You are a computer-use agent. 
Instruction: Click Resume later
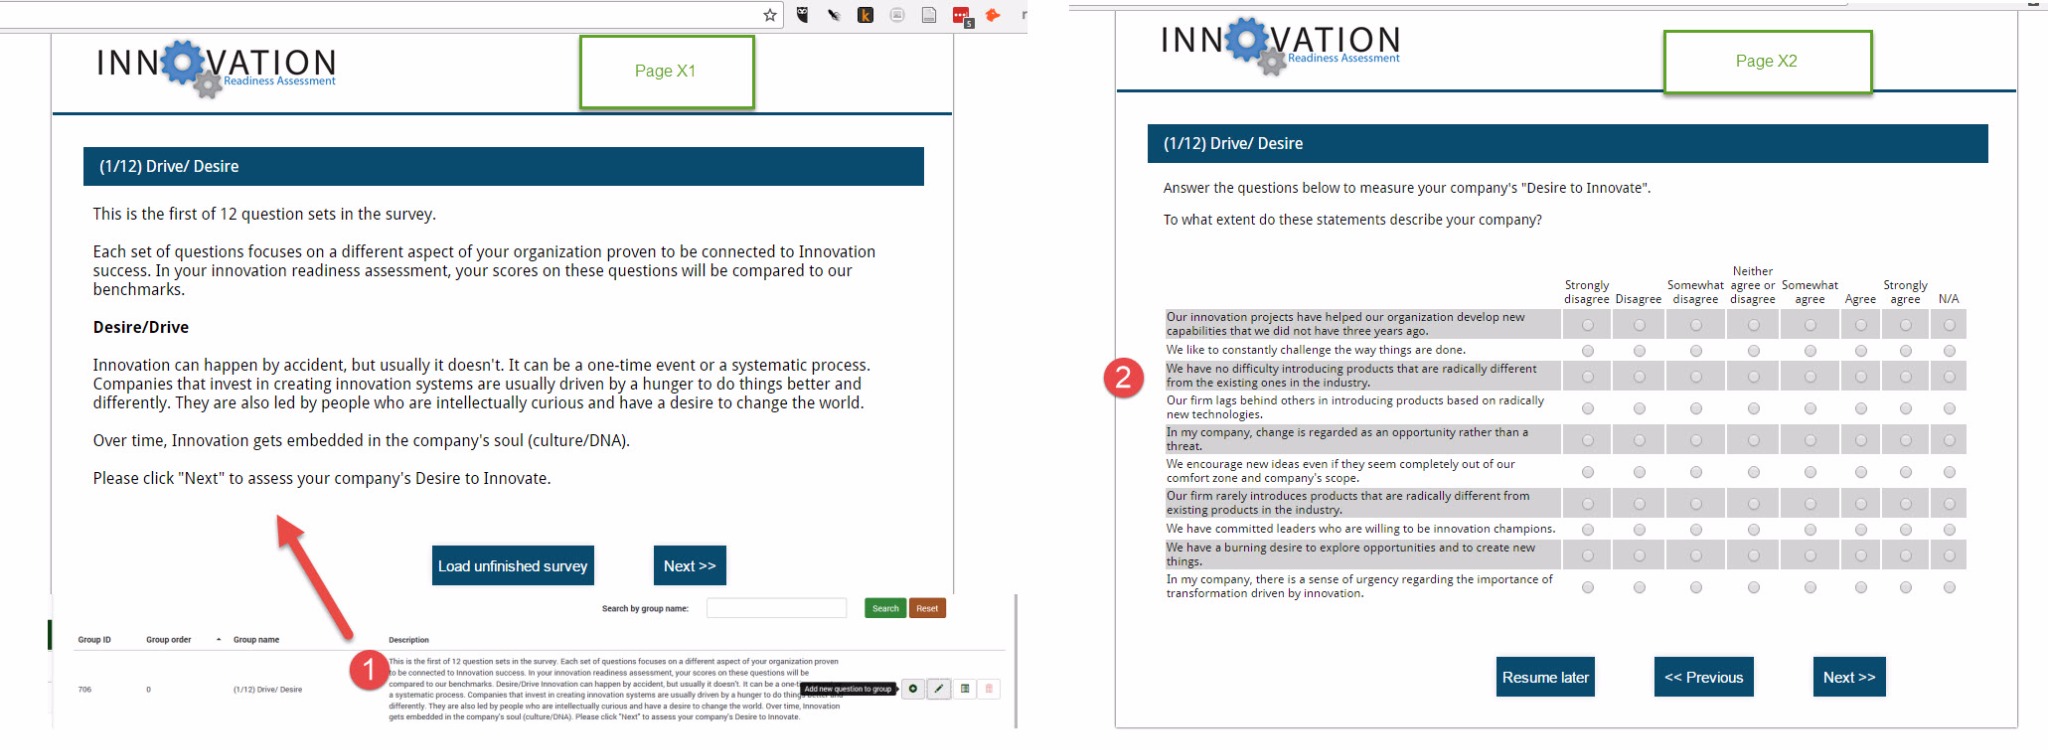[1545, 677]
